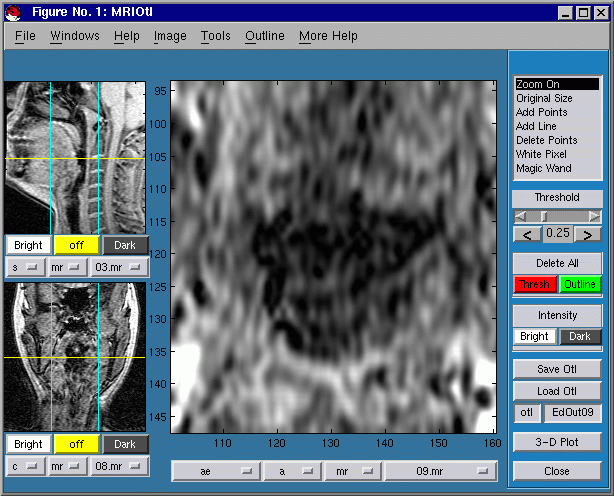Click Dark below the coronal image

(125, 444)
